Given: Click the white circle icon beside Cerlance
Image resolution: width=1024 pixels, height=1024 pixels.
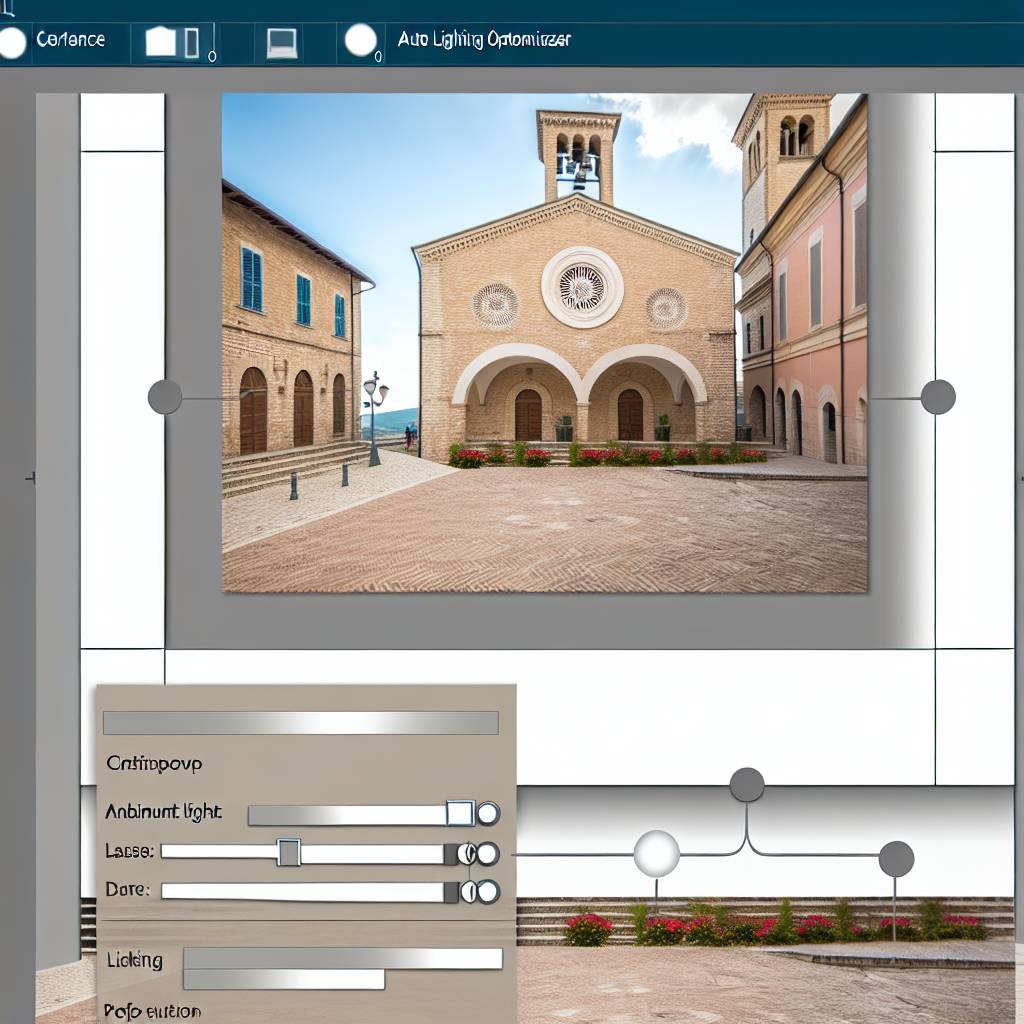Looking at the screenshot, I should 12,42.
